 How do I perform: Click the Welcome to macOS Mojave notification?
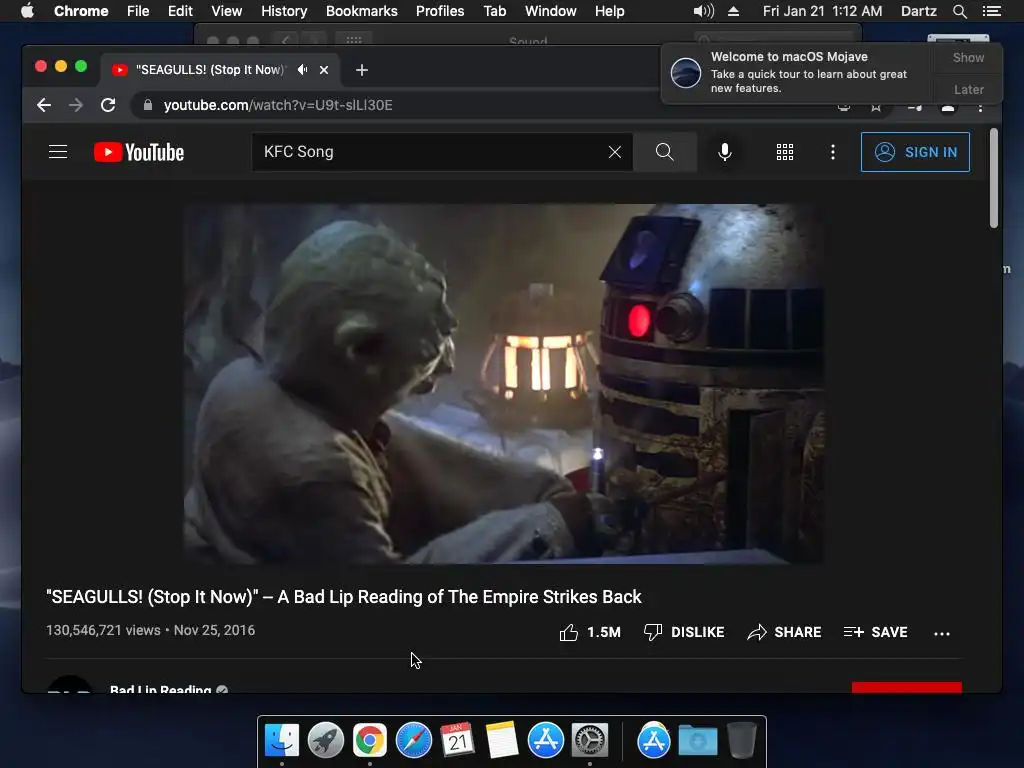coord(797,72)
